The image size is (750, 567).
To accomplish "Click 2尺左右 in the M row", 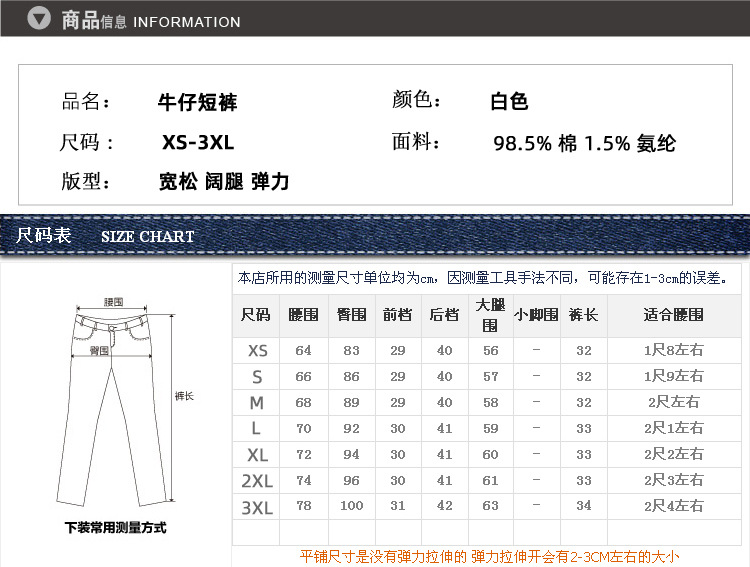I will point(673,402).
